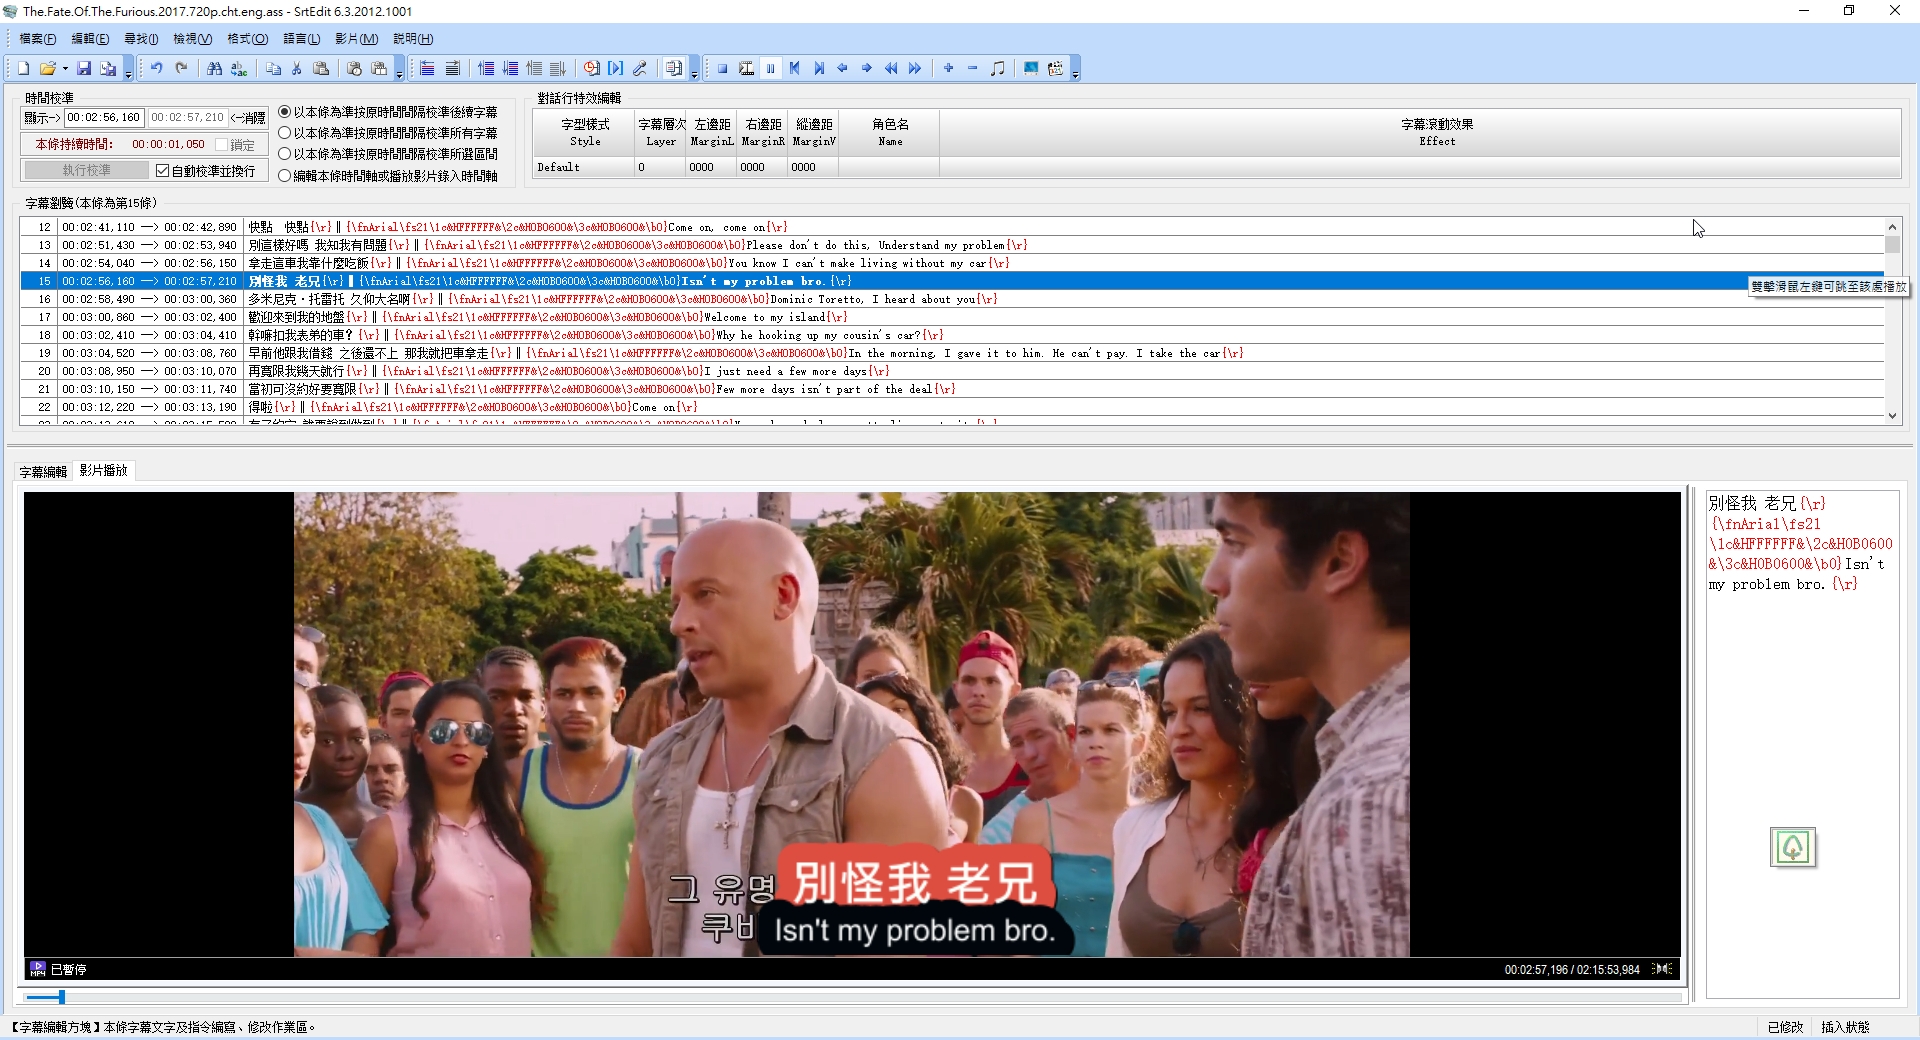1920x1040 pixels.
Task: Click the mark-time clock document icon
Action: tap(592, 68)
